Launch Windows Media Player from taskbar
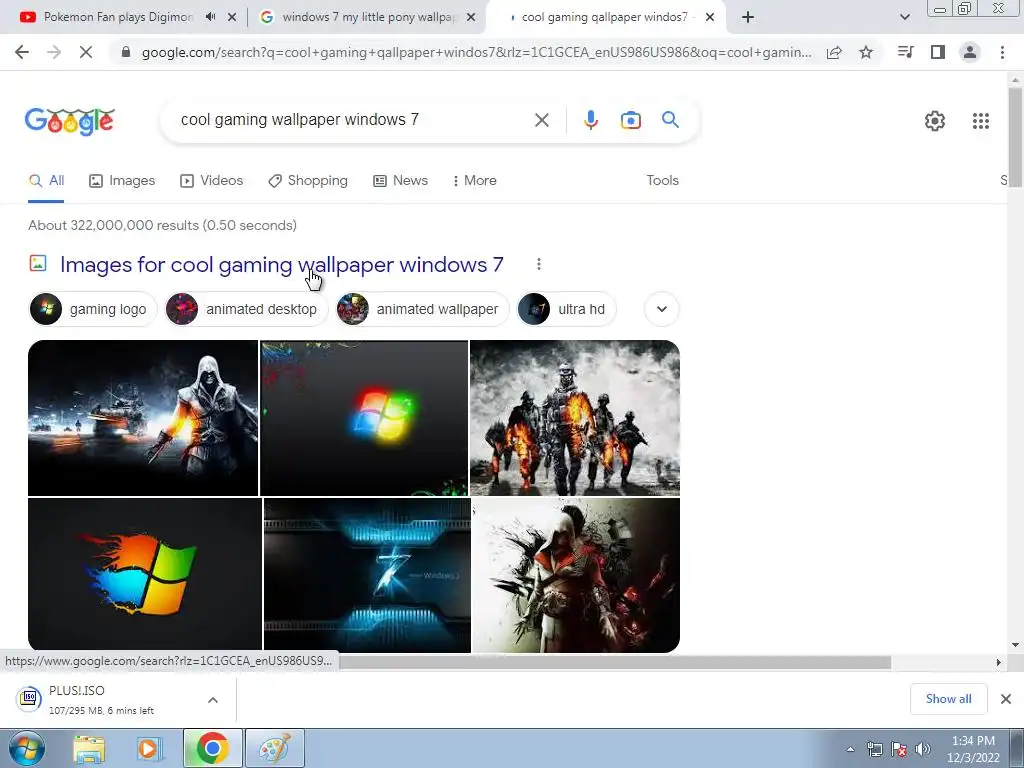This screenshot has width=1024, height=768. (x=150, y=748)
